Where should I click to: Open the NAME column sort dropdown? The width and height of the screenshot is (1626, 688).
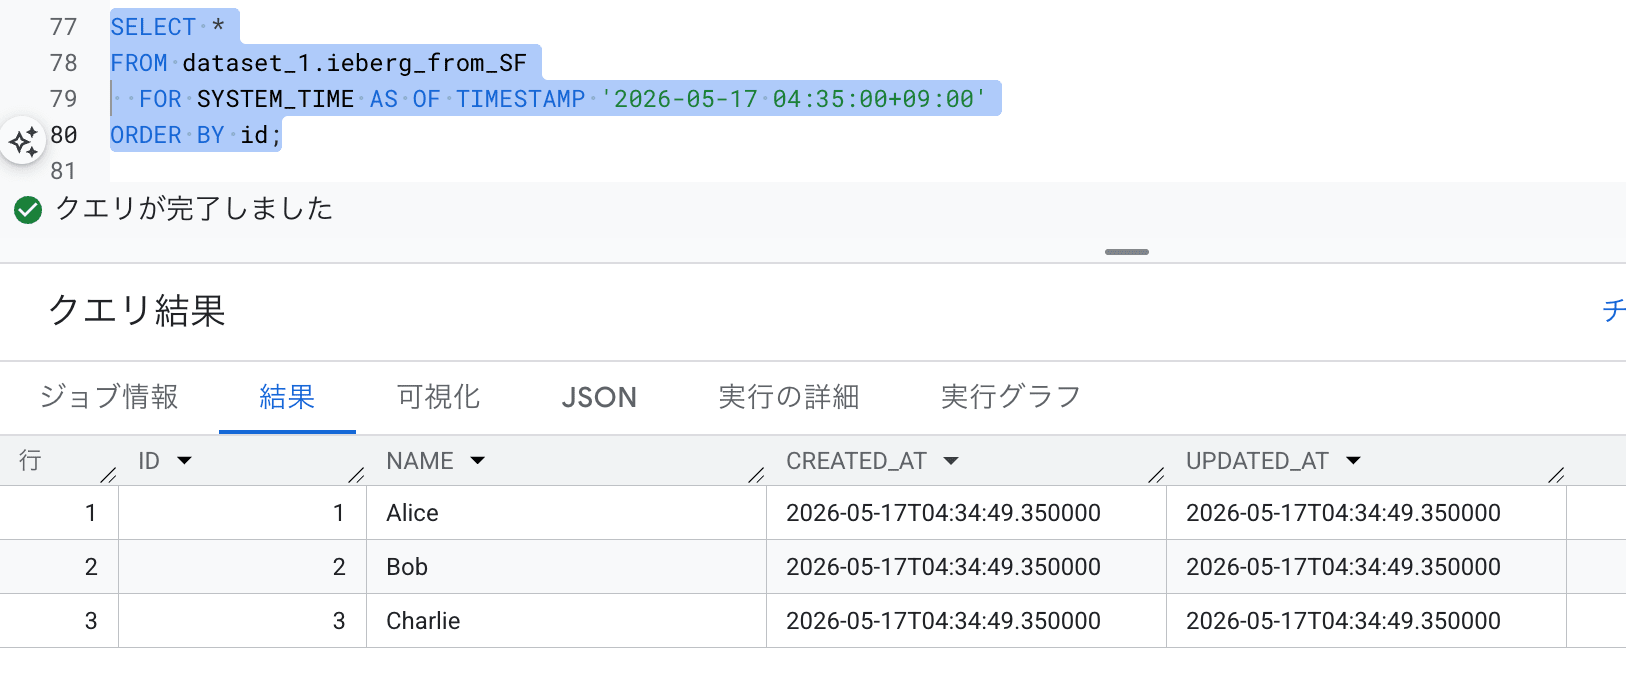478,461
